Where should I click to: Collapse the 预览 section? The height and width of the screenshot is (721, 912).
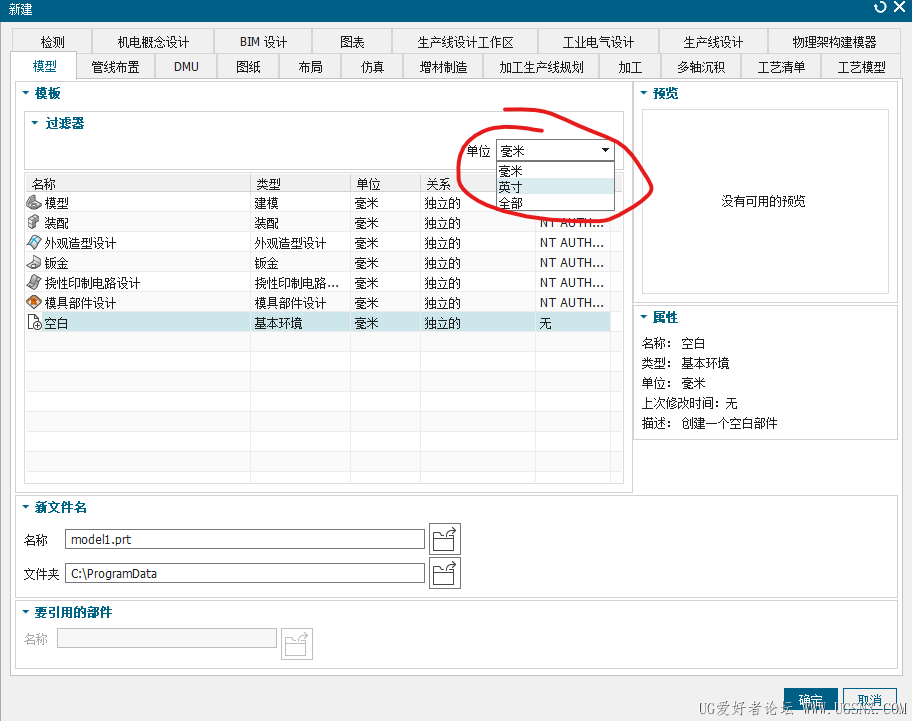pyautogui.click(x=644, y=93)
